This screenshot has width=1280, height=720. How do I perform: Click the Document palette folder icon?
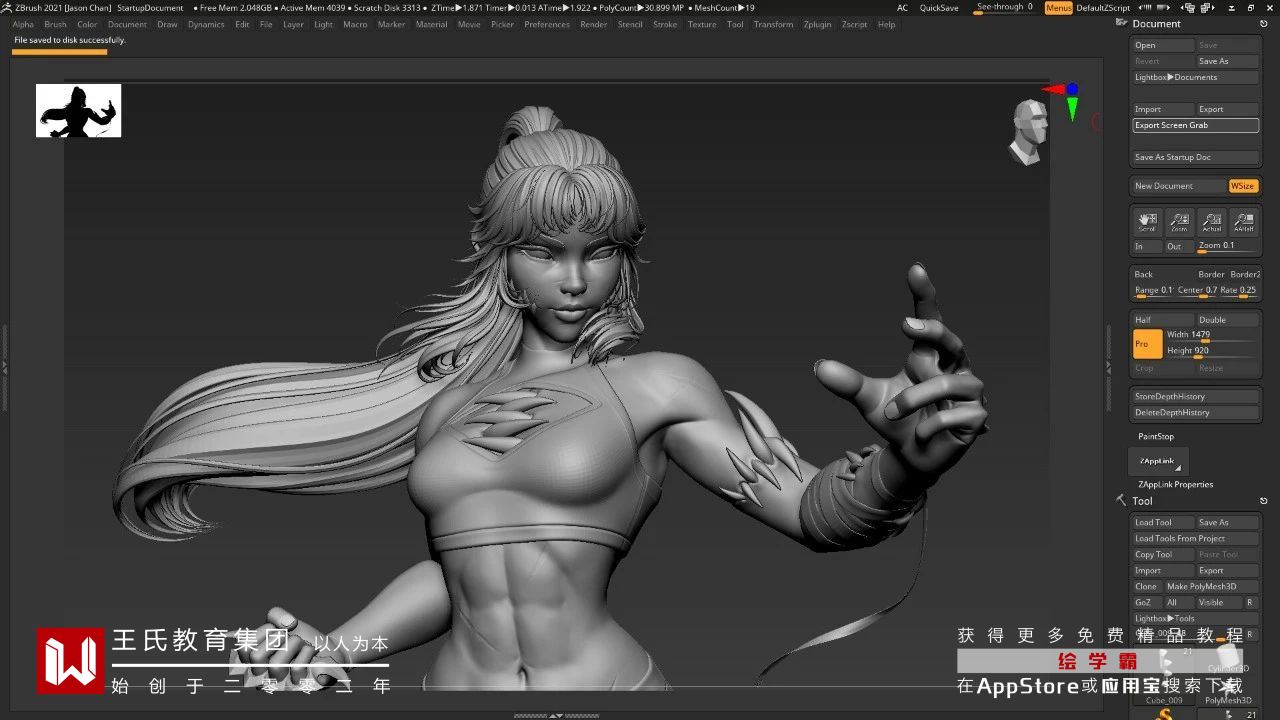[1122, 23]
